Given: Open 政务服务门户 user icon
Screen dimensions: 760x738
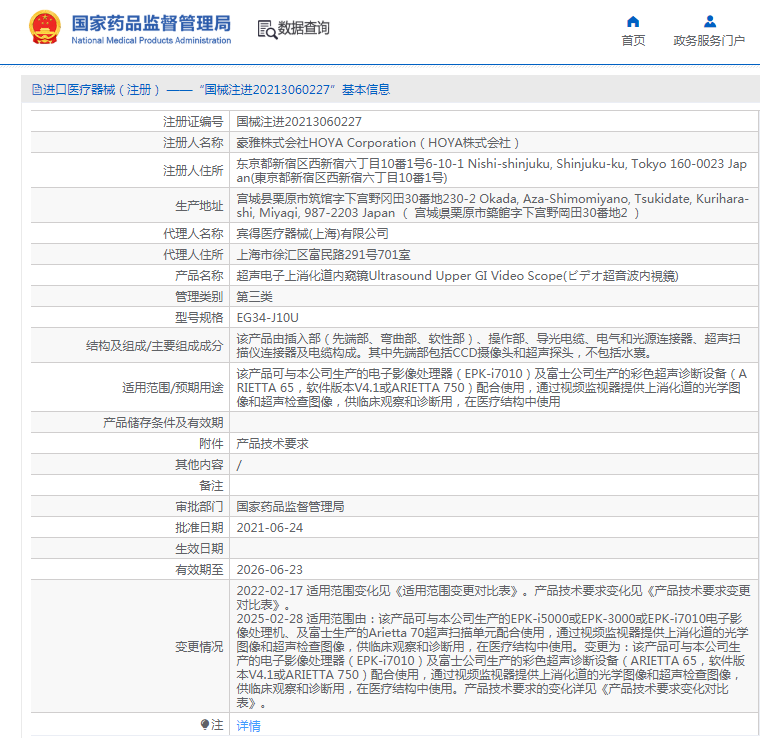Looking at the screenshot, I should pos(710,21).
